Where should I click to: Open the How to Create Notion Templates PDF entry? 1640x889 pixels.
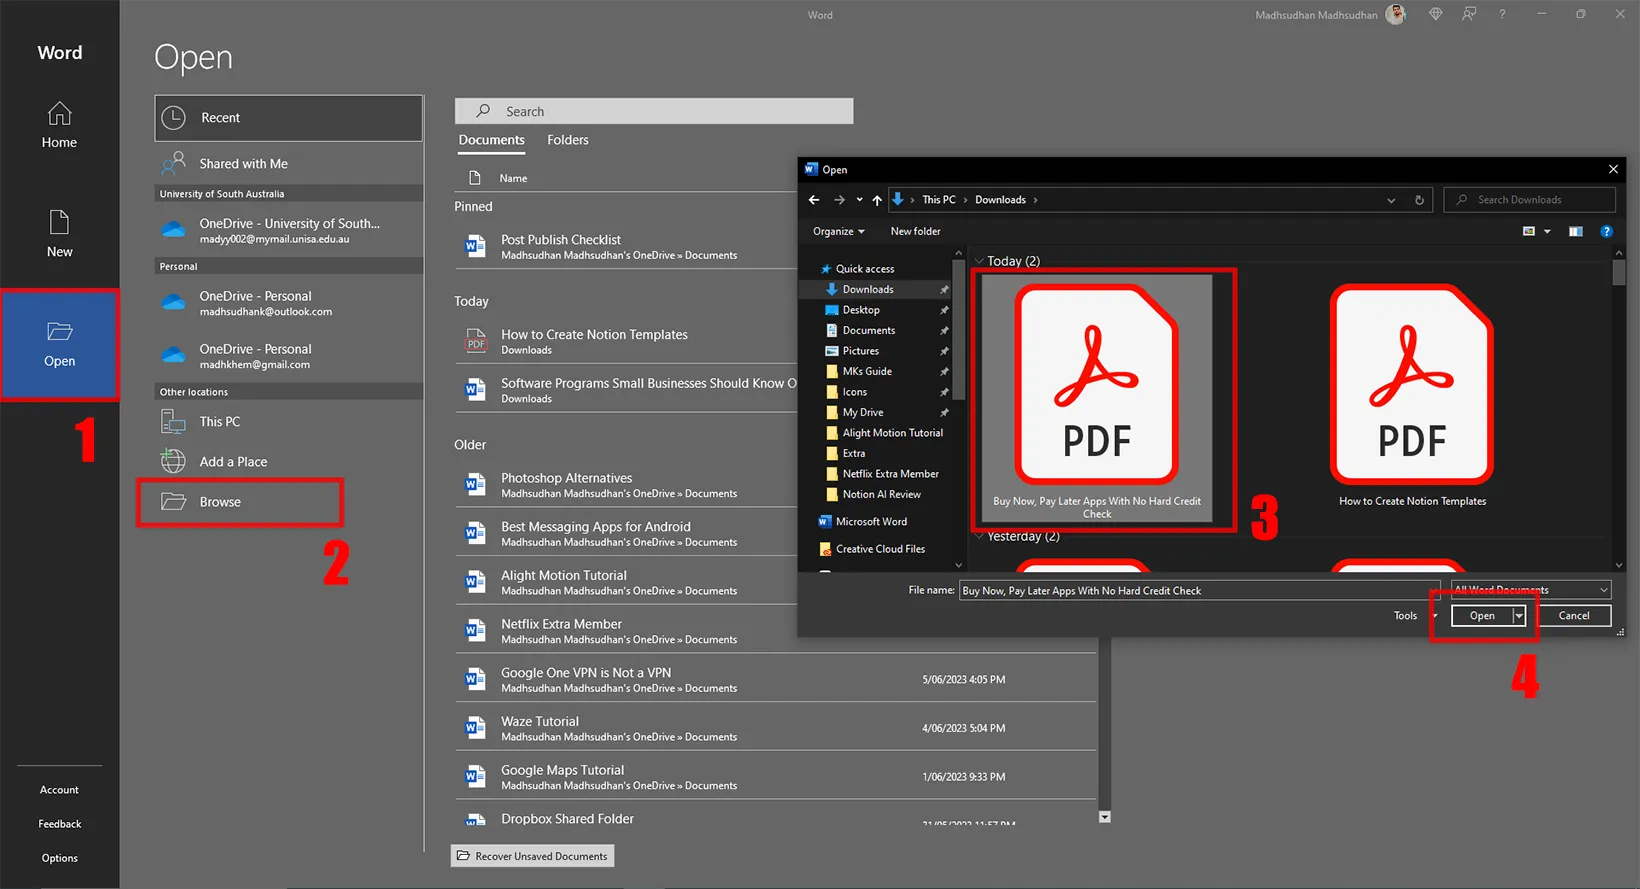pyautogui.click(x=625, y=342)
